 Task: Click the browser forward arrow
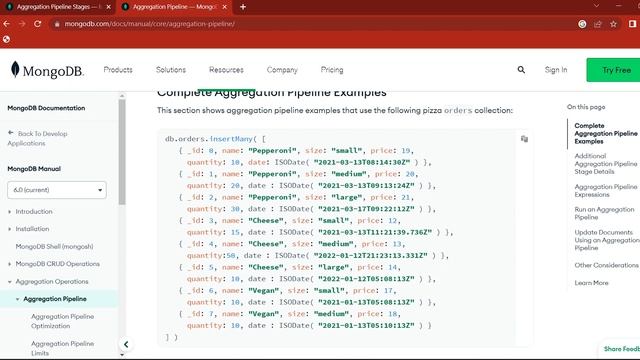pyautogui.click(x=22, y=24)
